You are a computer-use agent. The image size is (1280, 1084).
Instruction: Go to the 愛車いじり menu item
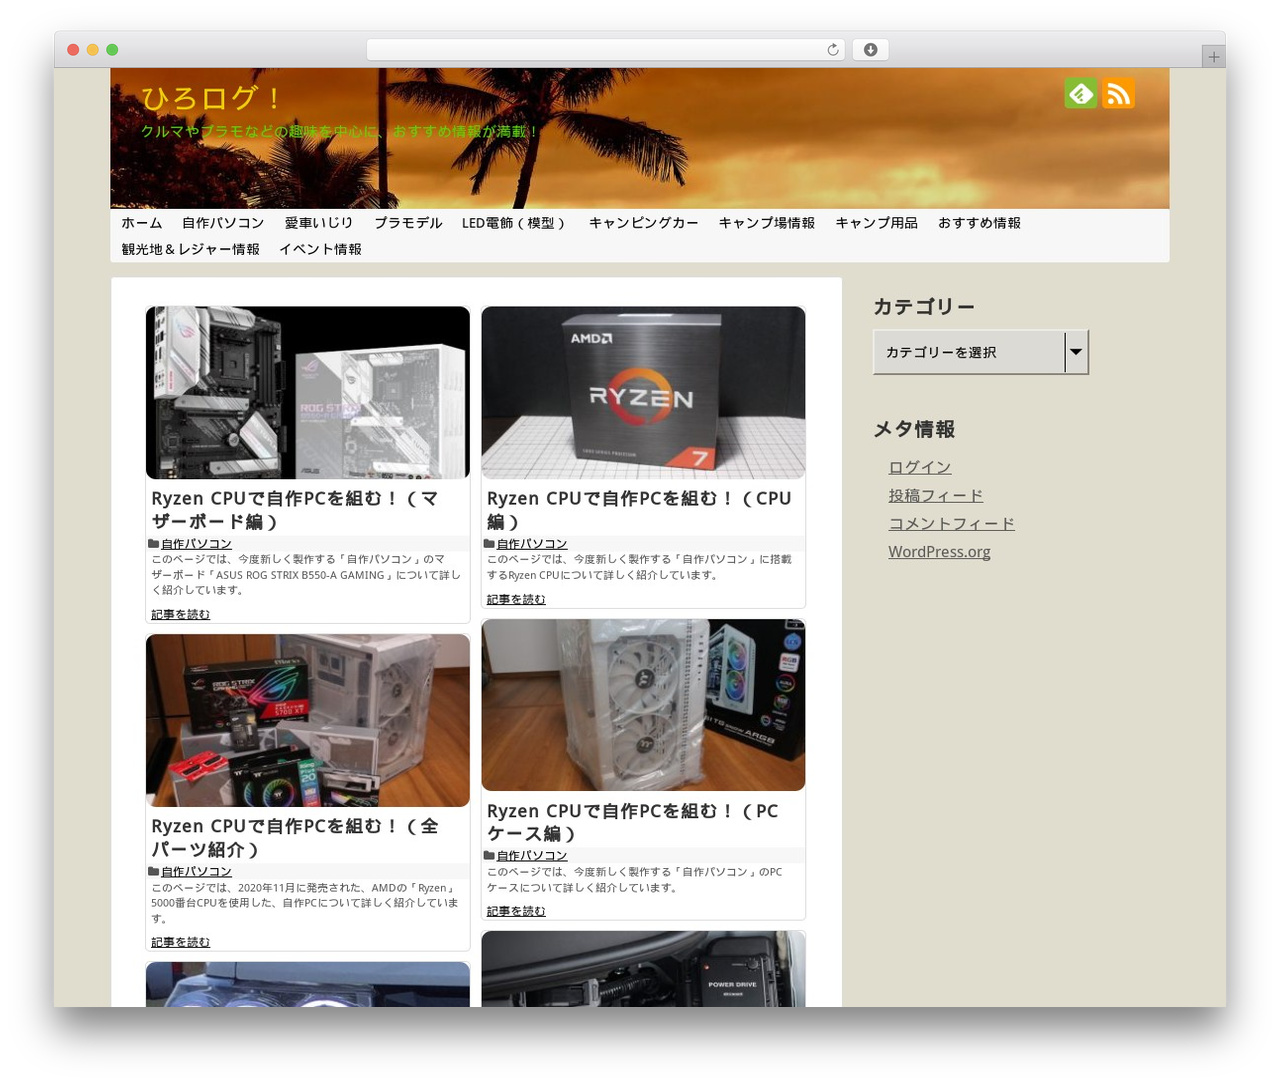[x=319, y=223]
